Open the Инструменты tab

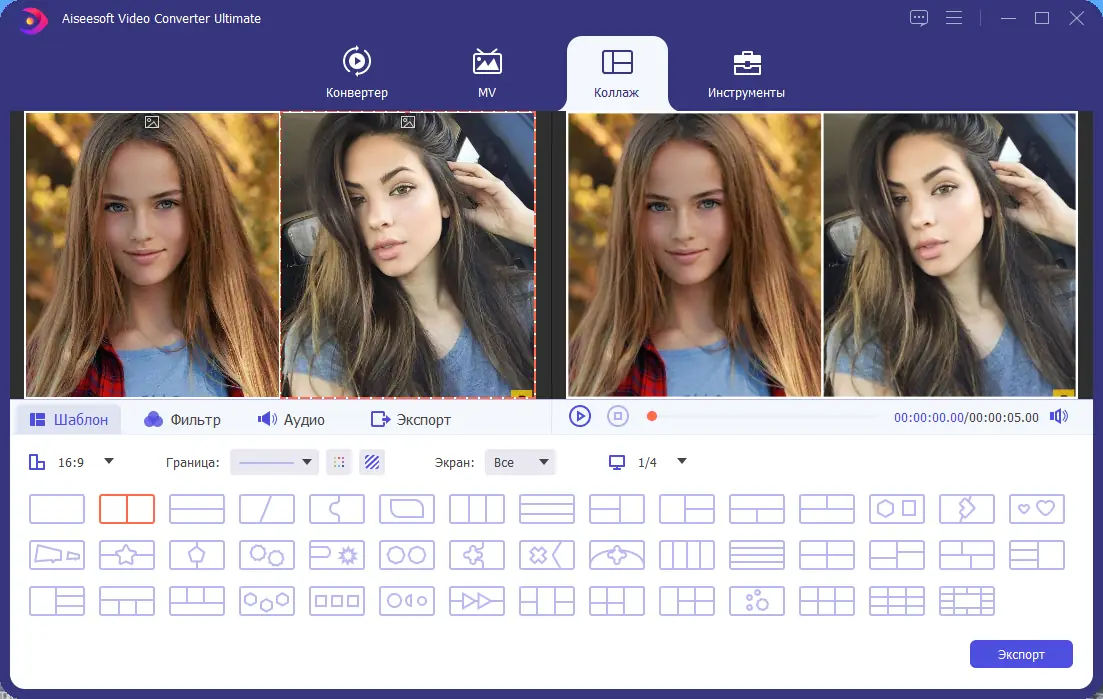(746, 73)
